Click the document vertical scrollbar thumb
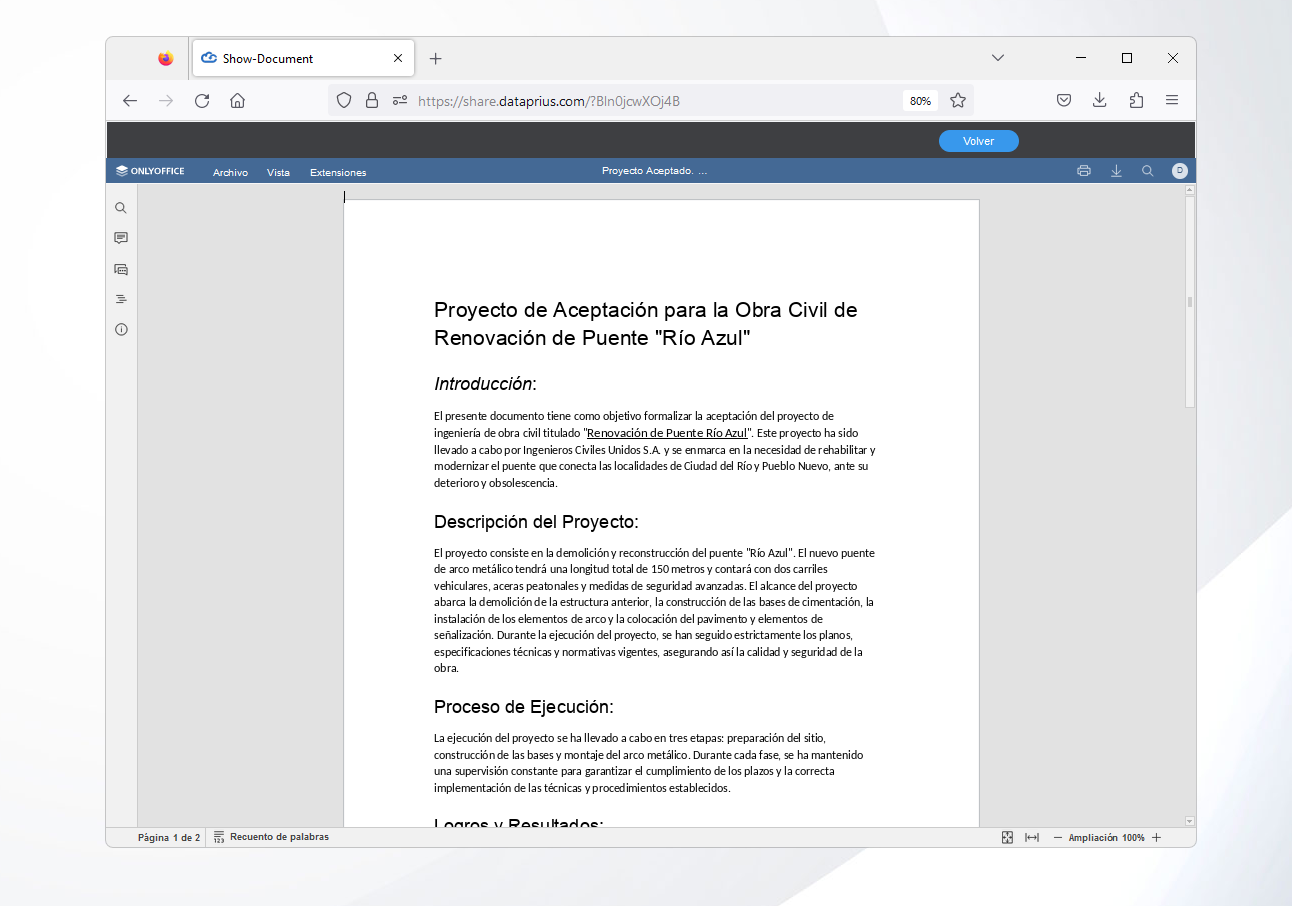This screenshot has height=906, width=1292. pyautogui.click(x=1190, y=302)
